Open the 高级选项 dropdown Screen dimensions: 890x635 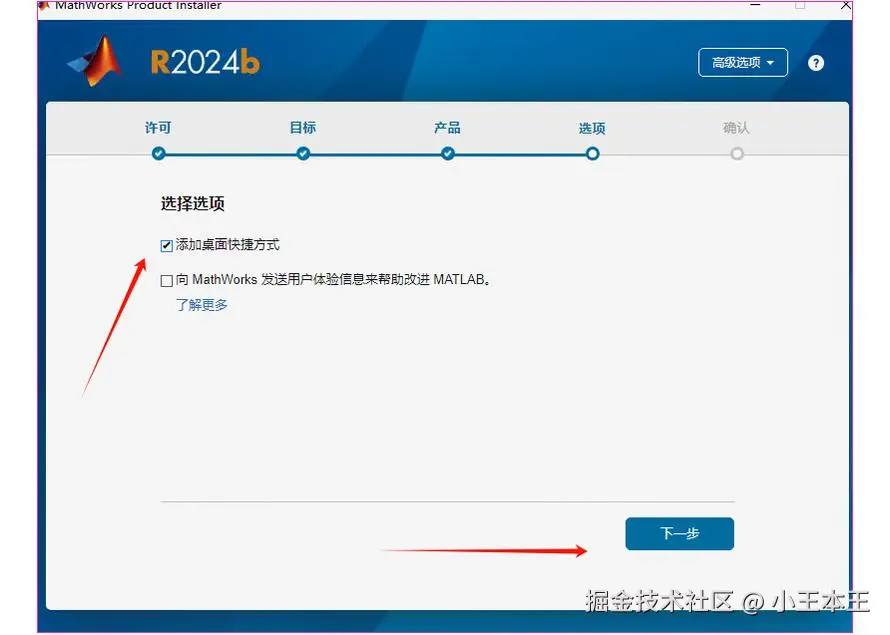pyautogui.click(x=742, y=62)
